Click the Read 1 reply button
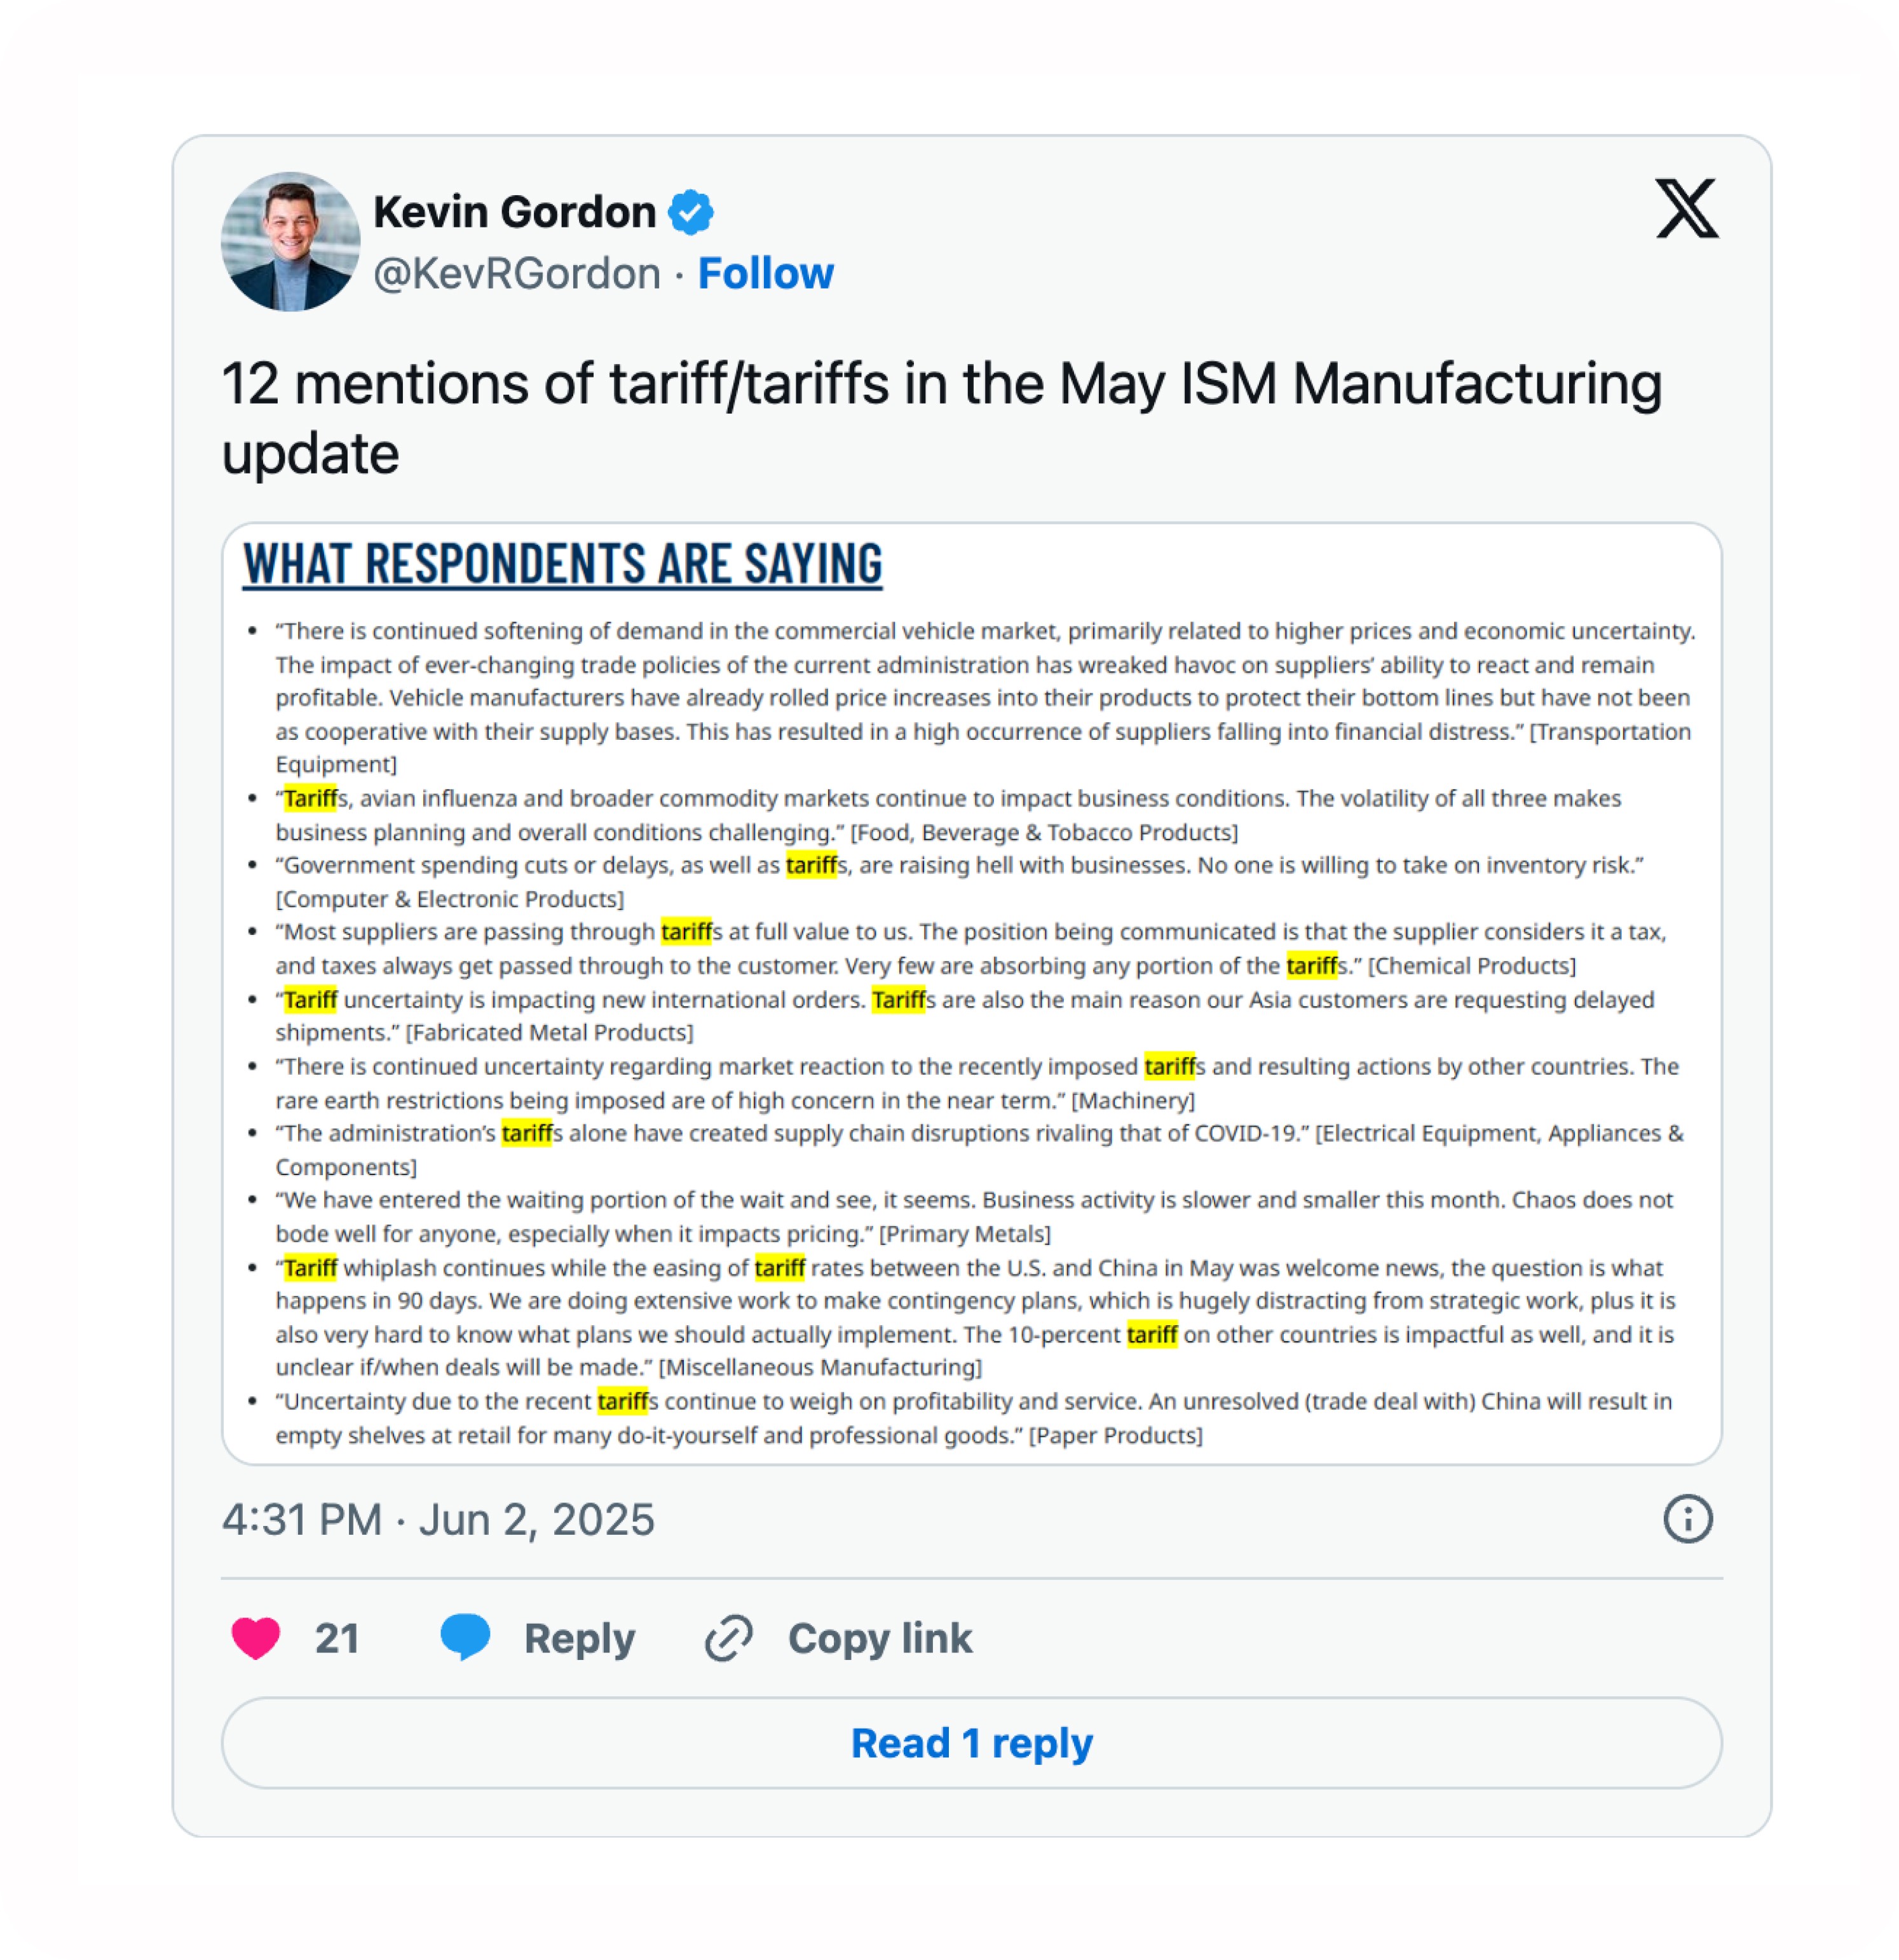The width and height of the screenshot is (1899, 1960). pyautogui.click(x=972, y=1743)
